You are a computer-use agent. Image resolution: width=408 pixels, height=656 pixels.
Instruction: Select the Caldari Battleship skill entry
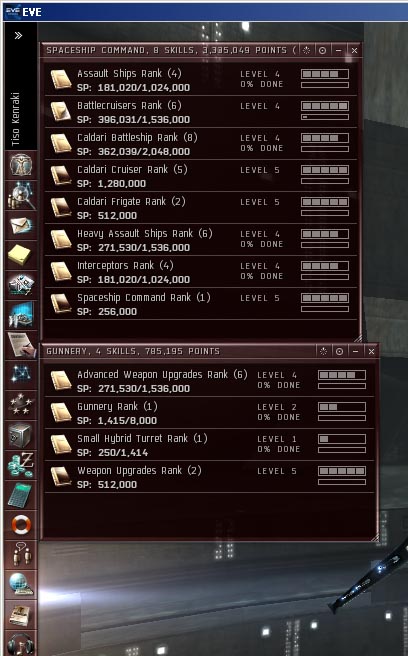pyautogui.click(x=201, y=144)
